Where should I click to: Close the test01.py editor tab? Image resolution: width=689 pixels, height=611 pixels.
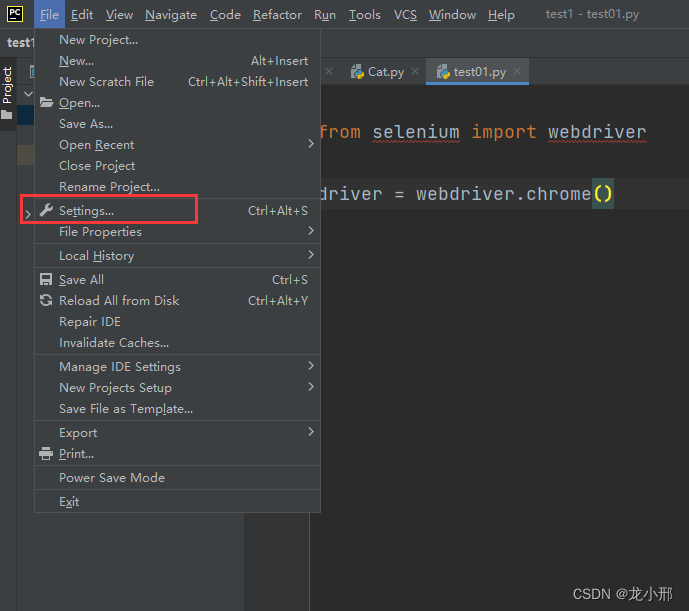pos(517,71)
